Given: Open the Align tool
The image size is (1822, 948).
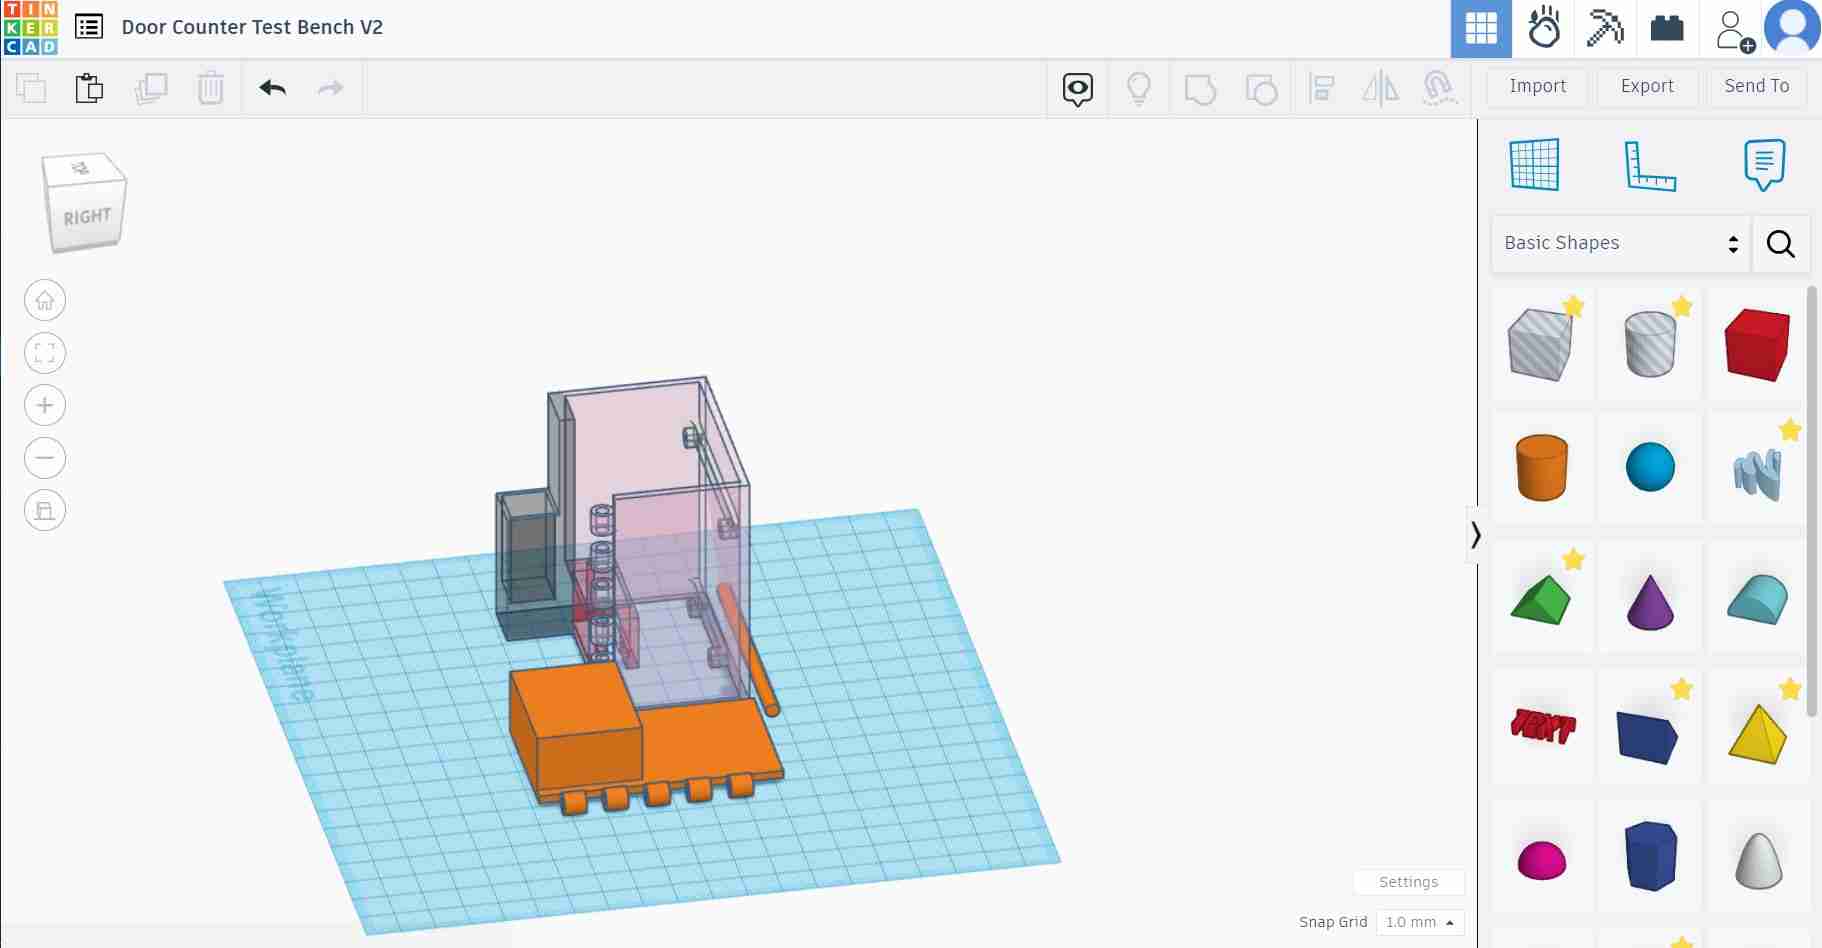Looking at the screenshot, I should (1323, 88).
